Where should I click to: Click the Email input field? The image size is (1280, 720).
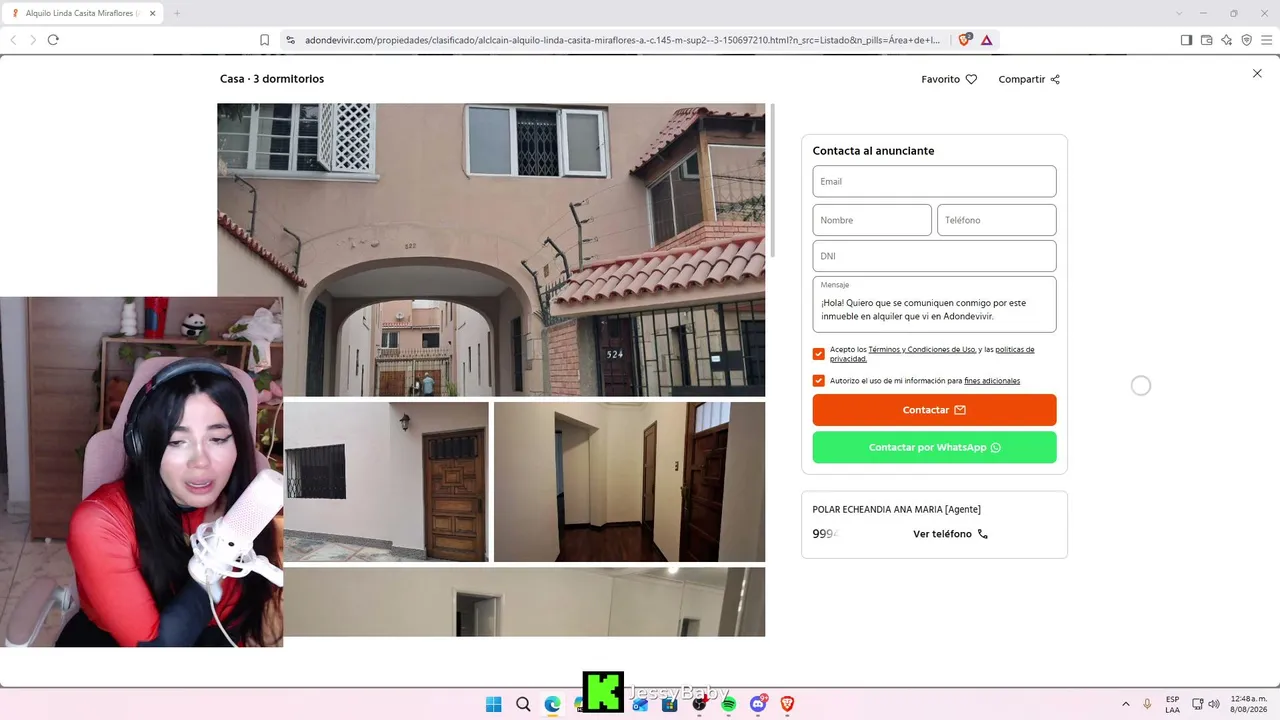[934, 181]
